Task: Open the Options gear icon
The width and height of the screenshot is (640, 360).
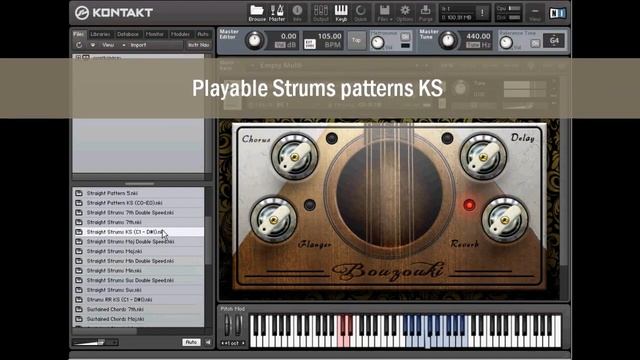Action: pyautogui.click(x=405, y=13)
